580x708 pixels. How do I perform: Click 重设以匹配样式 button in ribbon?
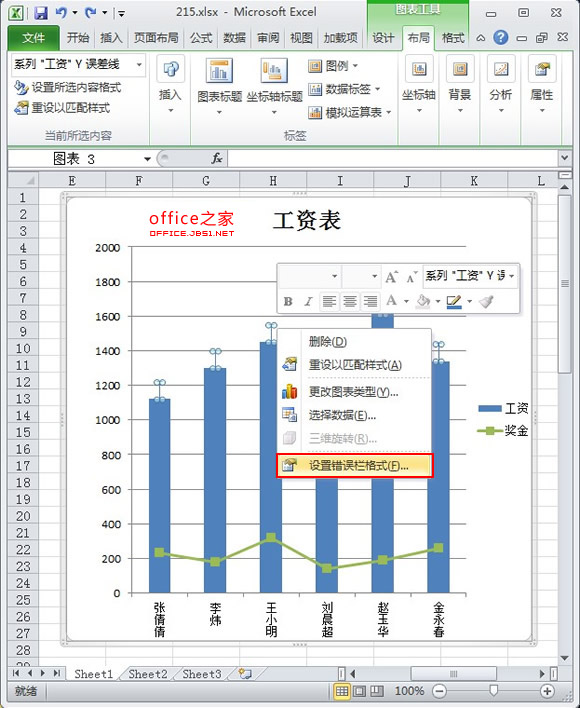pos(62,108)
